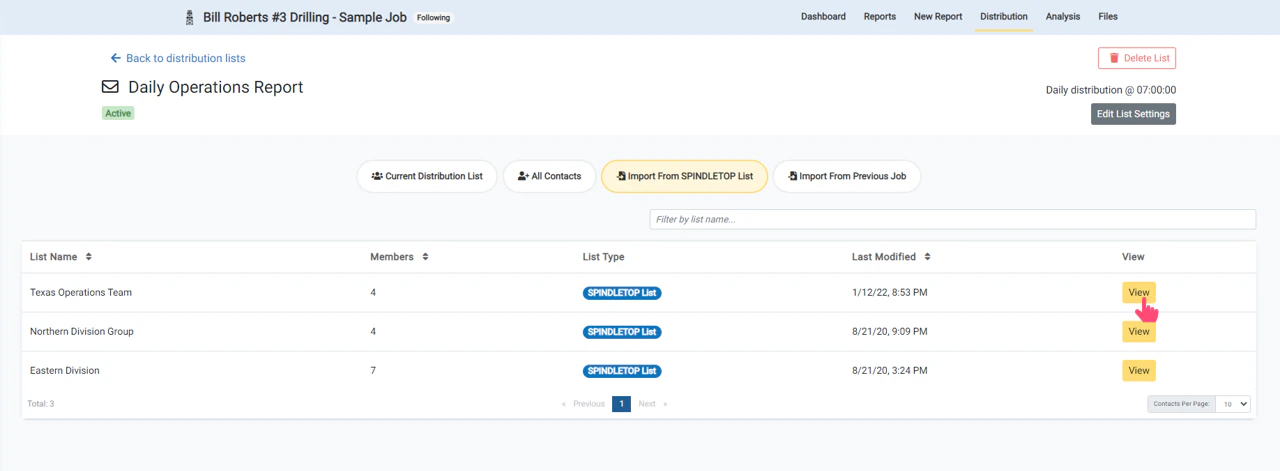Select Import From SPINDLETOP List
Viewport: 1280px width, 471px height.
tap(684, 176)
